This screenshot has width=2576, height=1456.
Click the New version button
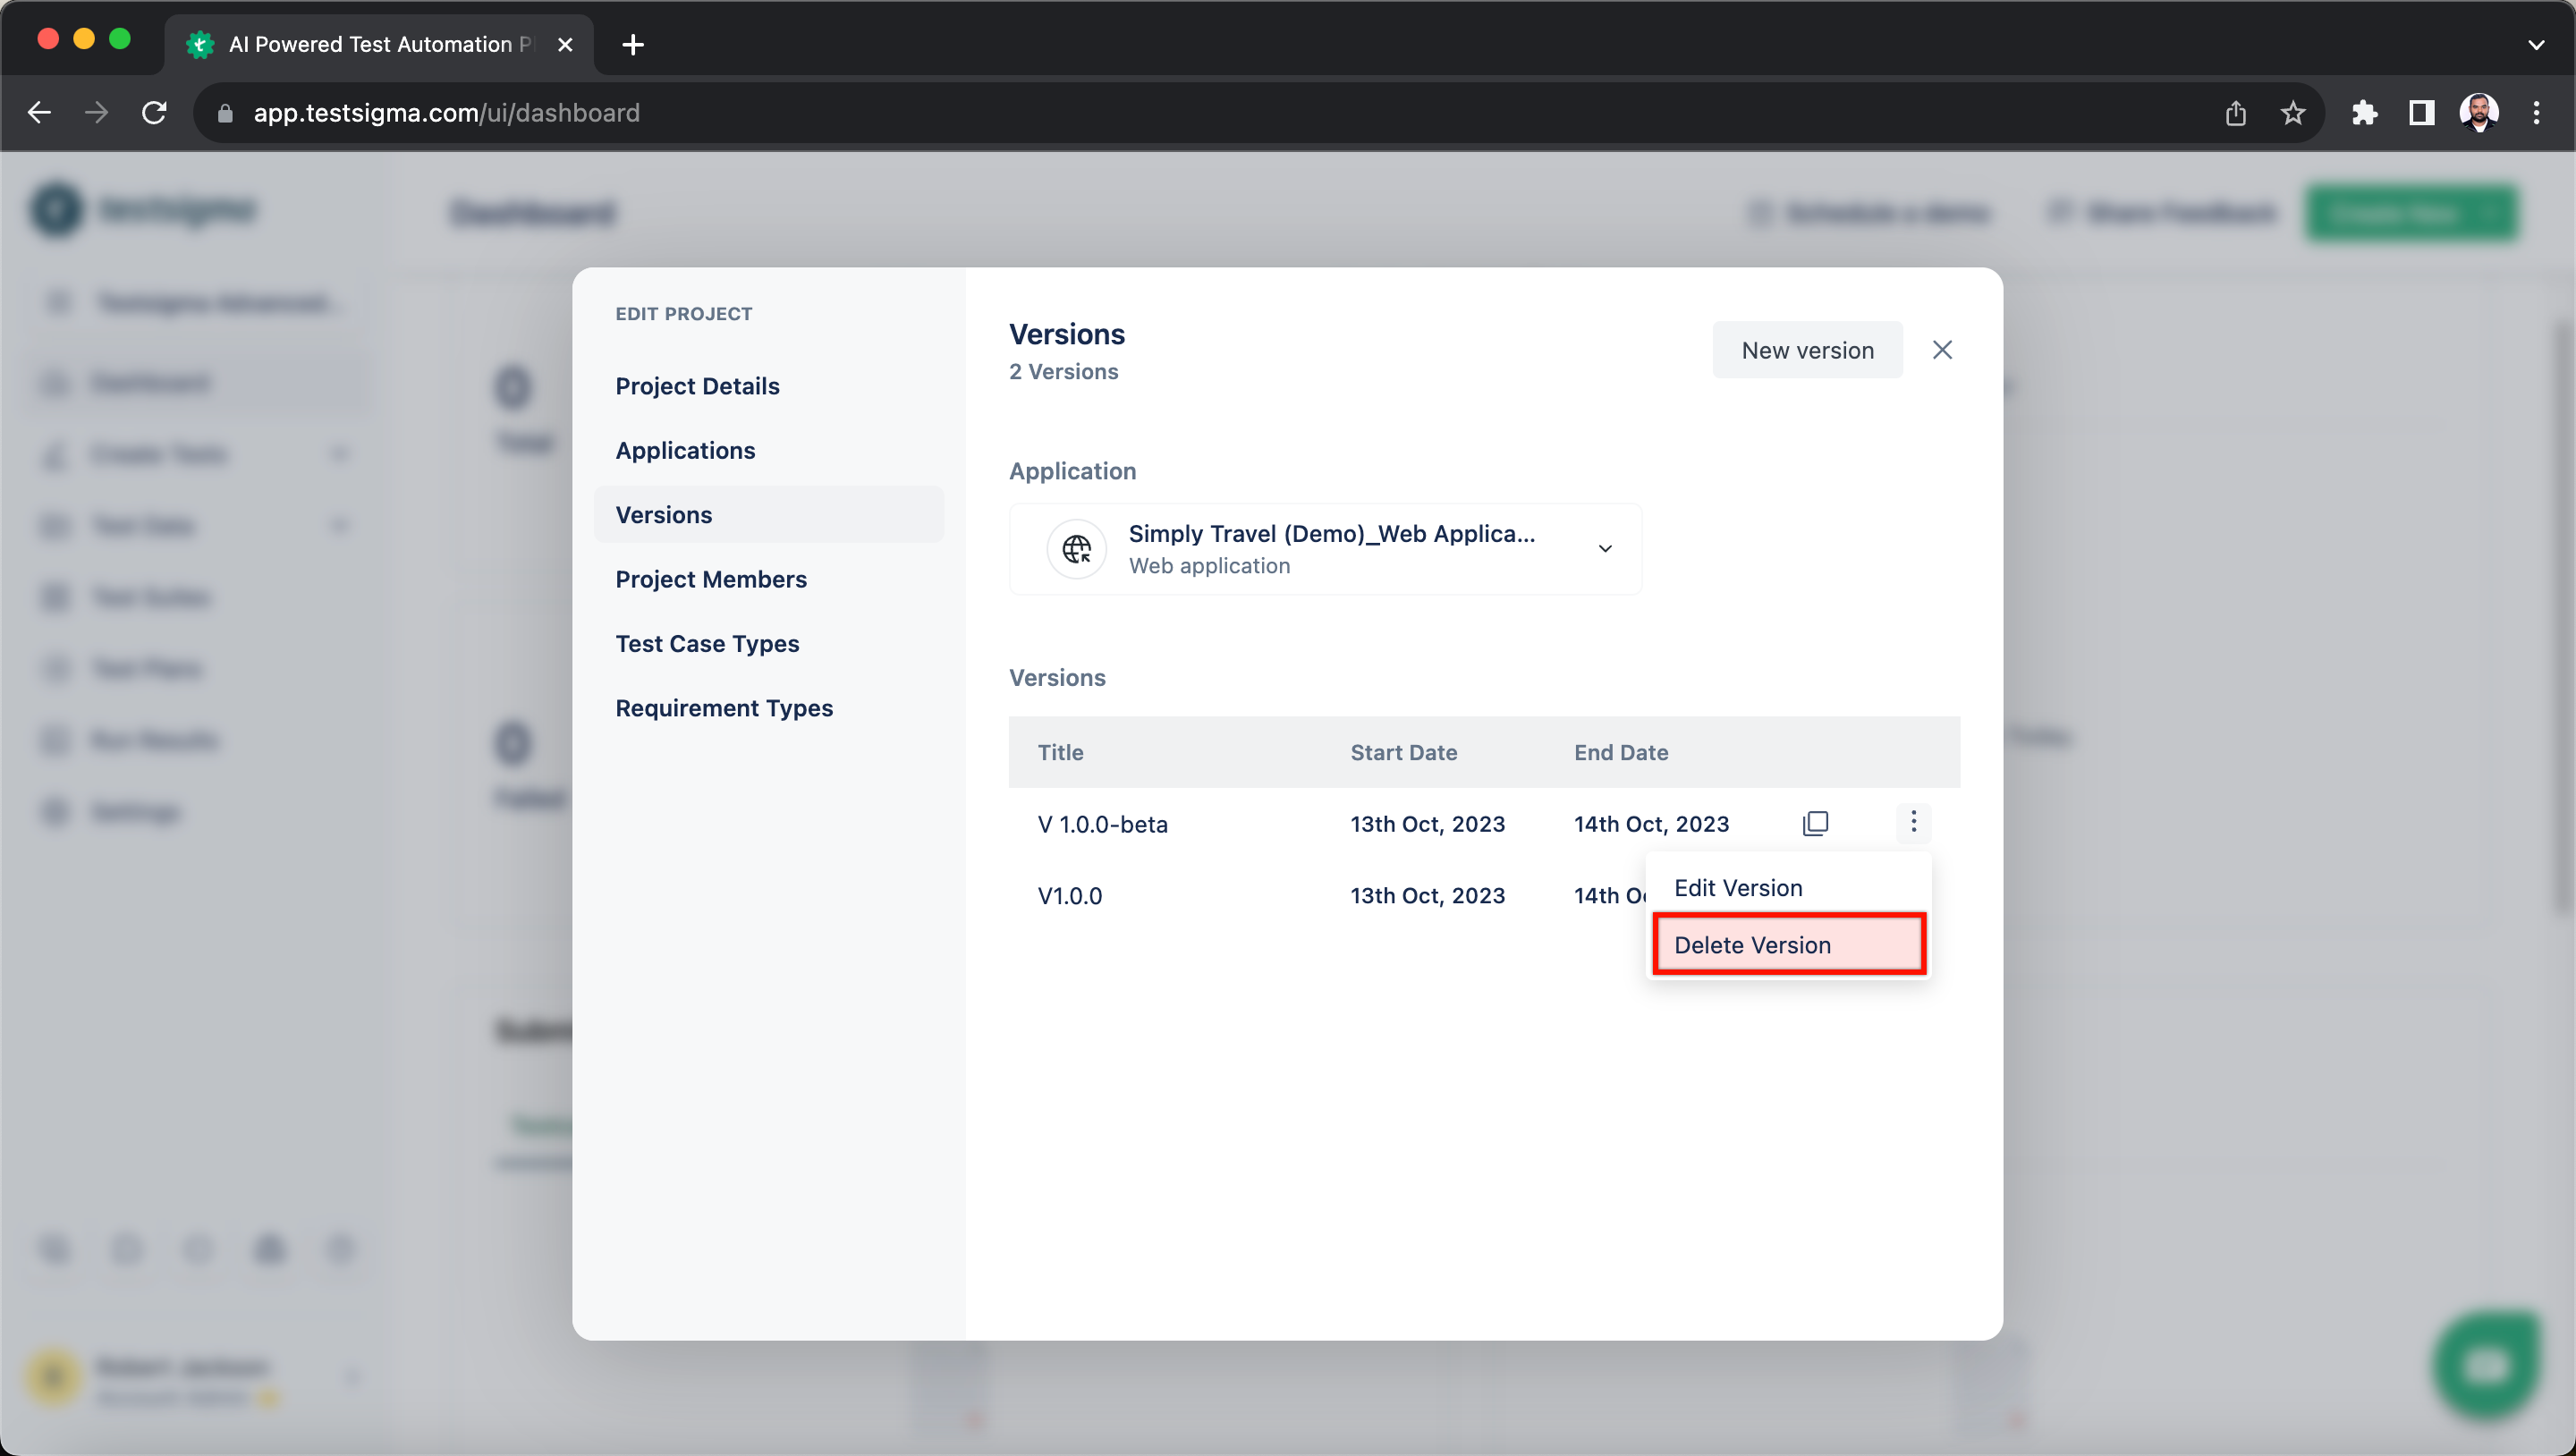[1807, 351]
